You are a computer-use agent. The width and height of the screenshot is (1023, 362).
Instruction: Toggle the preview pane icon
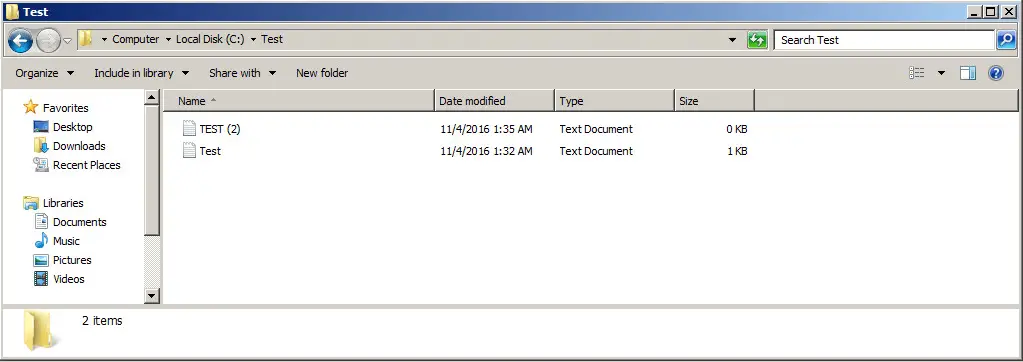pyautogui.click(x=968, y=73)
